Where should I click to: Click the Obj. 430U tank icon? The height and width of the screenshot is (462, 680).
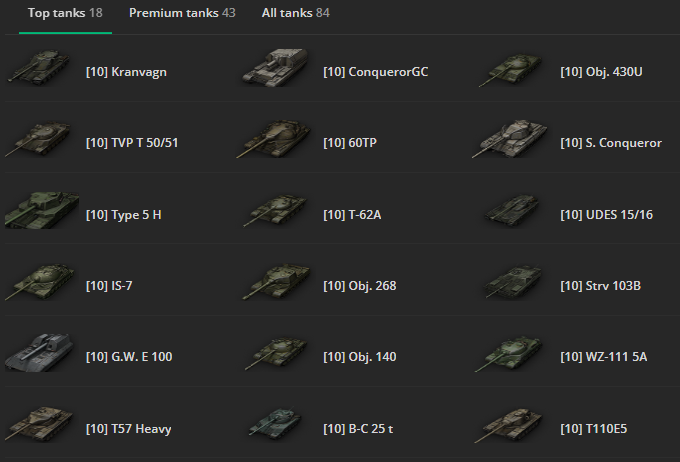click(x=511, y=69)
